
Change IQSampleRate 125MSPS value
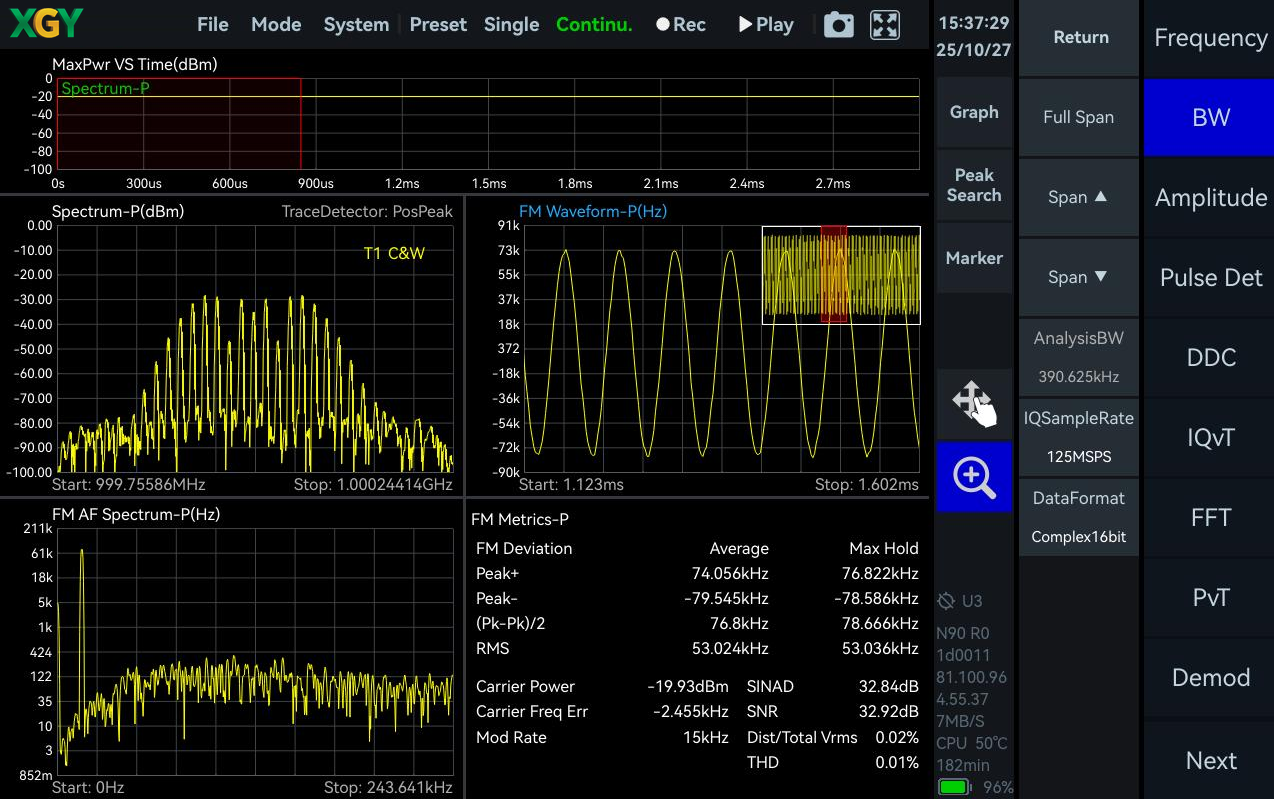[x=1078, y=437]
